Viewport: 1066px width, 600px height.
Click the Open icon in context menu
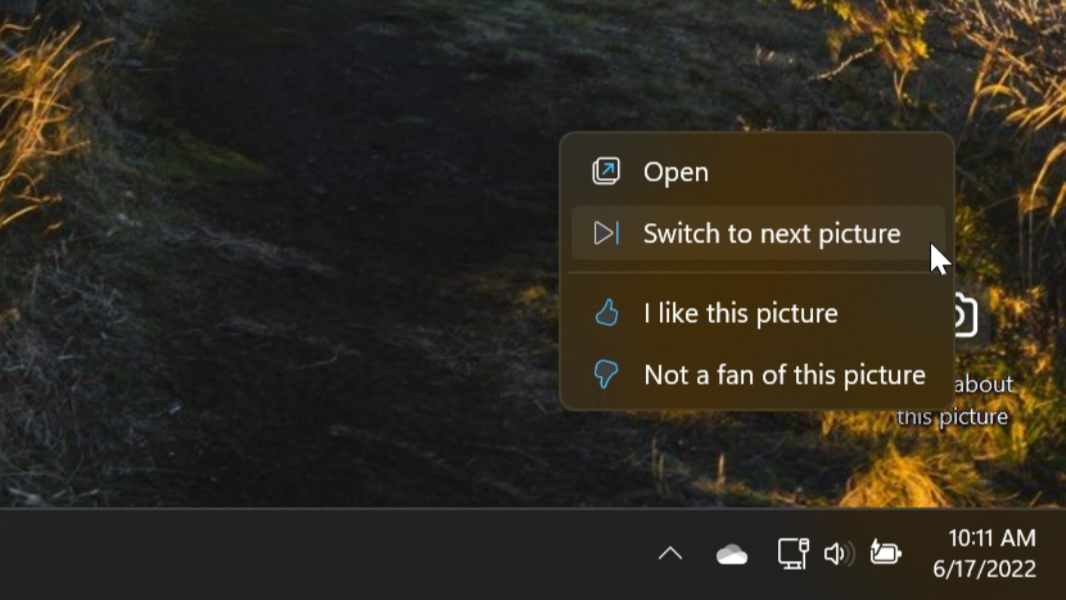[606, 172]
